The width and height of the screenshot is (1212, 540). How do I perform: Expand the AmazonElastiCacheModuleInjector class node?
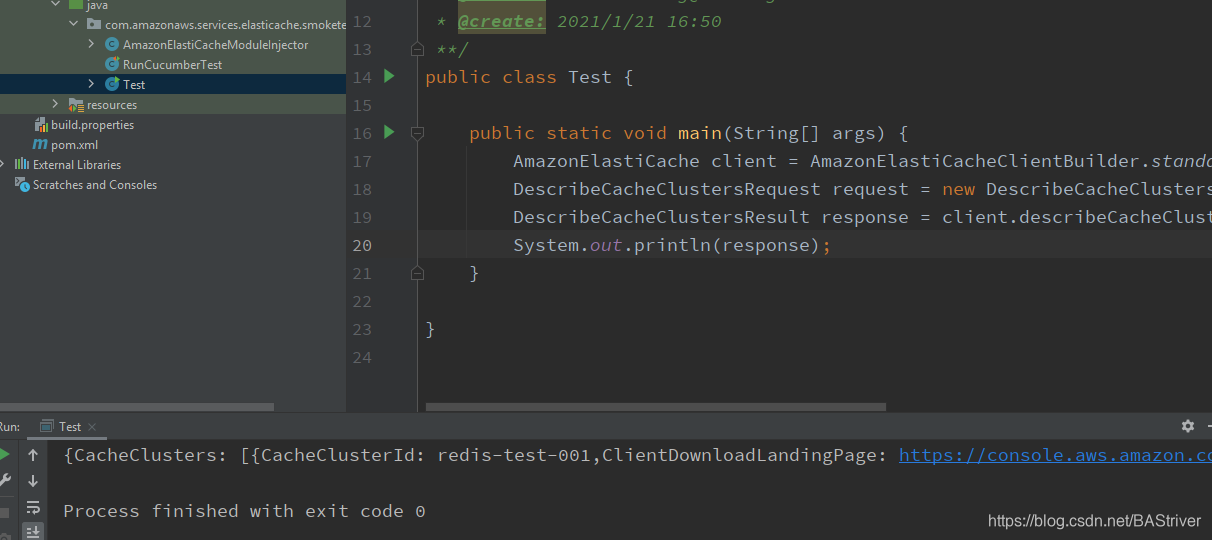(x=91, y=44)
